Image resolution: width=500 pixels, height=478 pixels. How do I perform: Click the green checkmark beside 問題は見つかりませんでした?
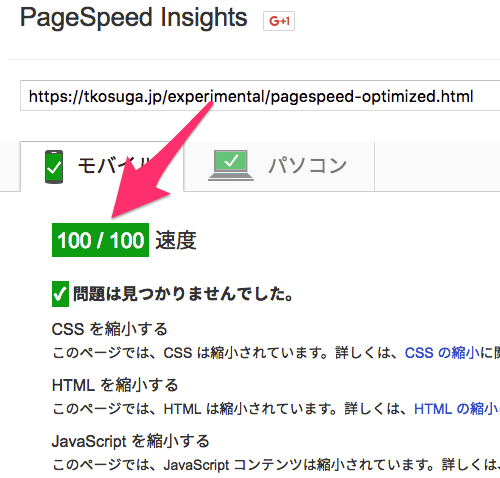click(x=60, y=294)
